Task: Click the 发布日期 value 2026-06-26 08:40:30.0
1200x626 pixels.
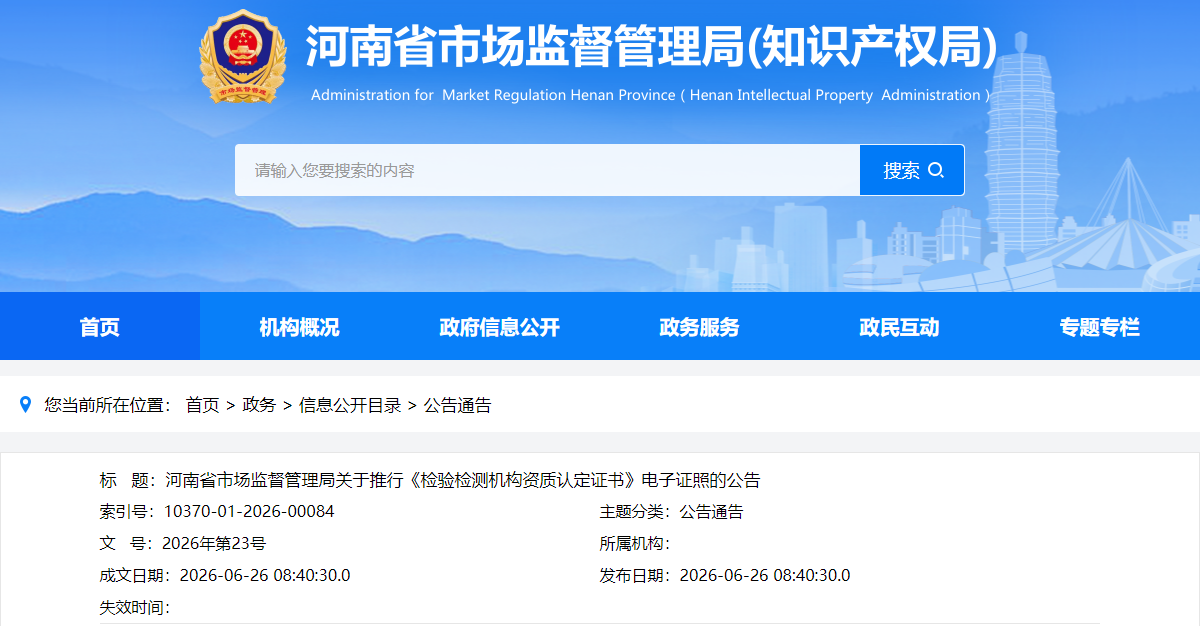Action: click(x=765, y=576)
